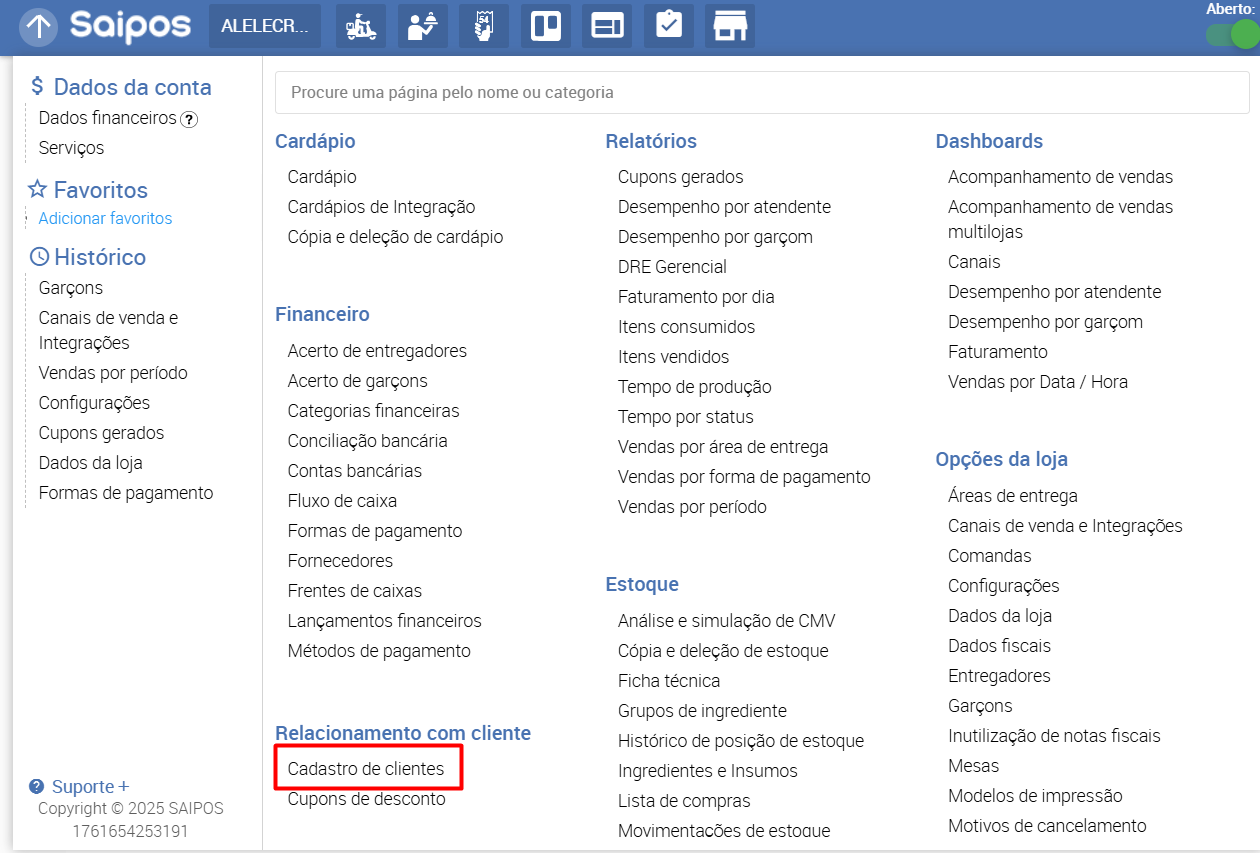Select Áreas de entrega option
Image resolution: width=1260 pixels, height=853 pixels.
pos(1012,496)
